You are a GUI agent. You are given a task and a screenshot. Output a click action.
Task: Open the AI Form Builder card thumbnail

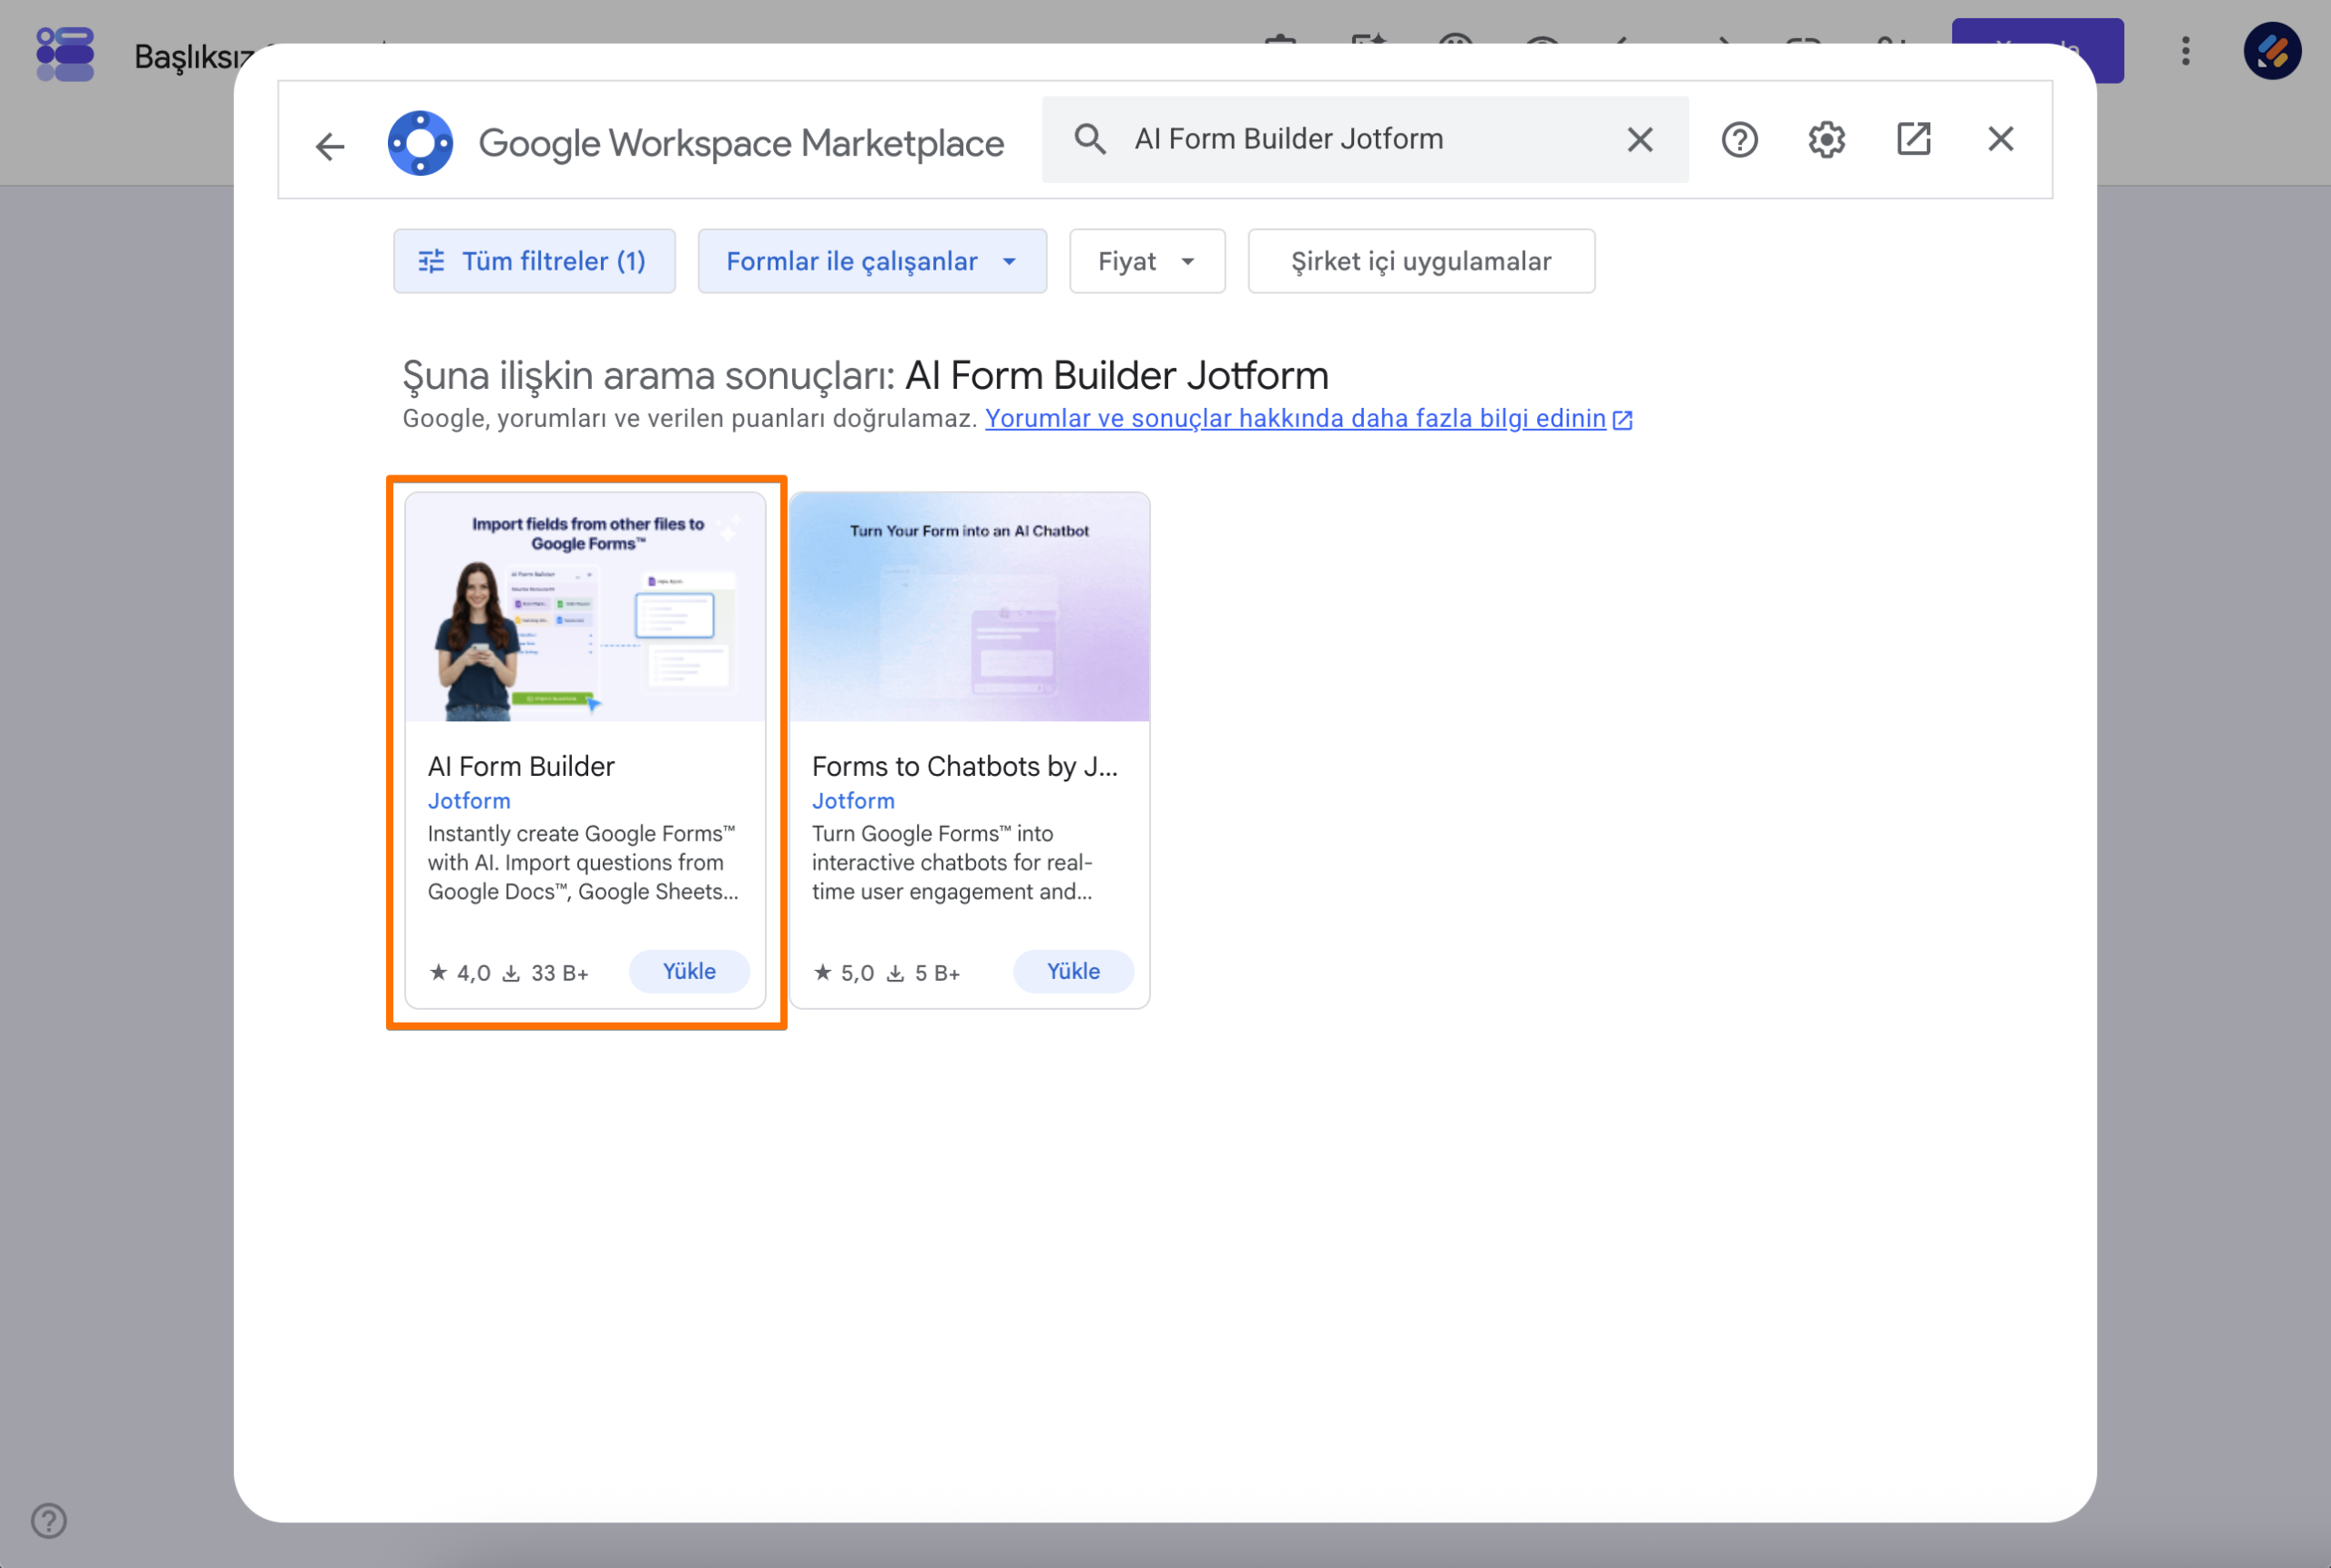tap(585, 607)
